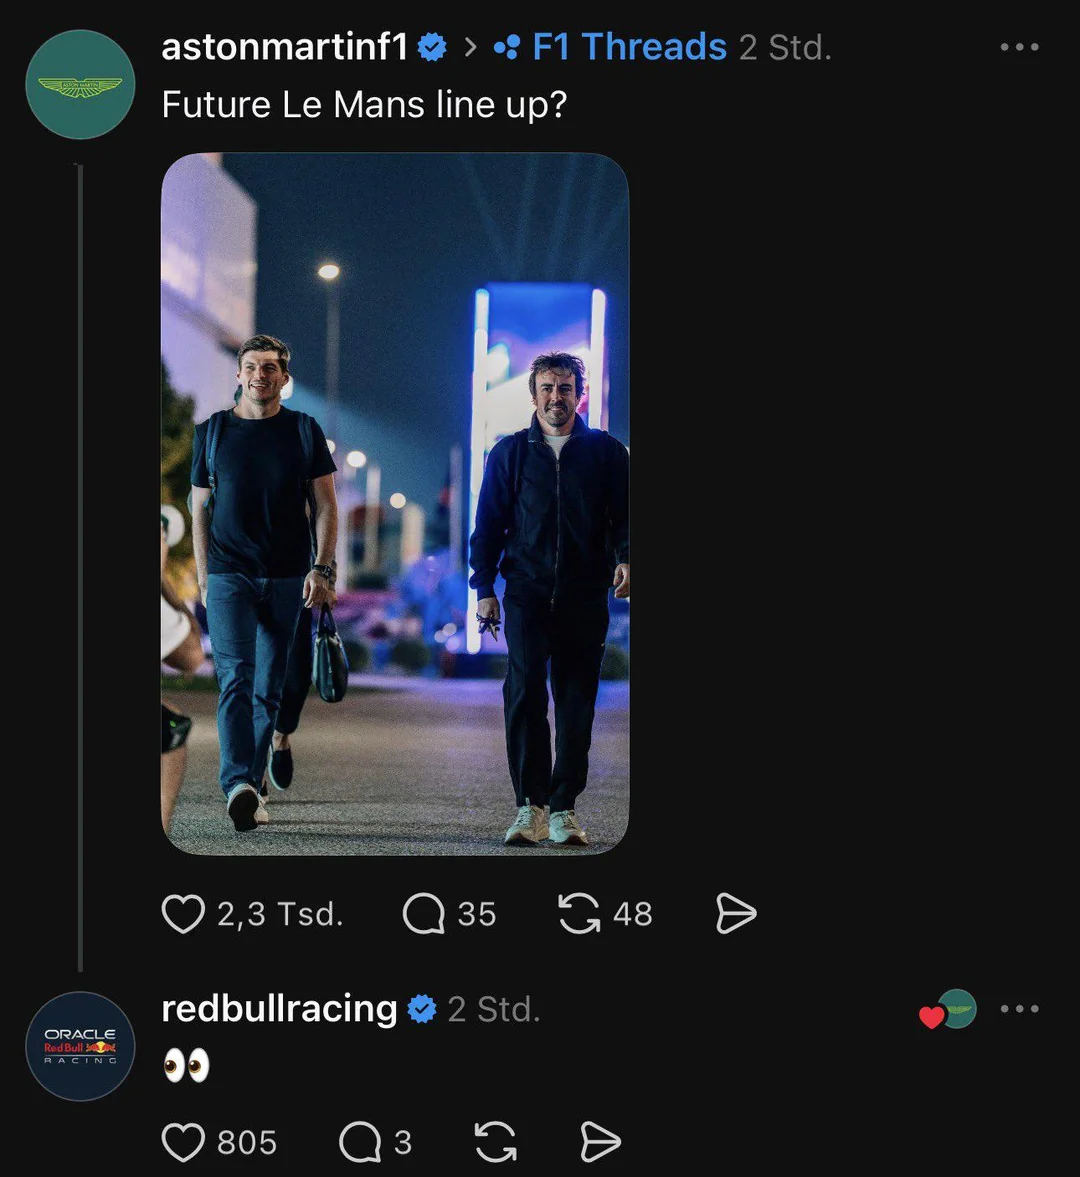
Task: Open redbullracing reply options menu
Action: point(1019,1008)
